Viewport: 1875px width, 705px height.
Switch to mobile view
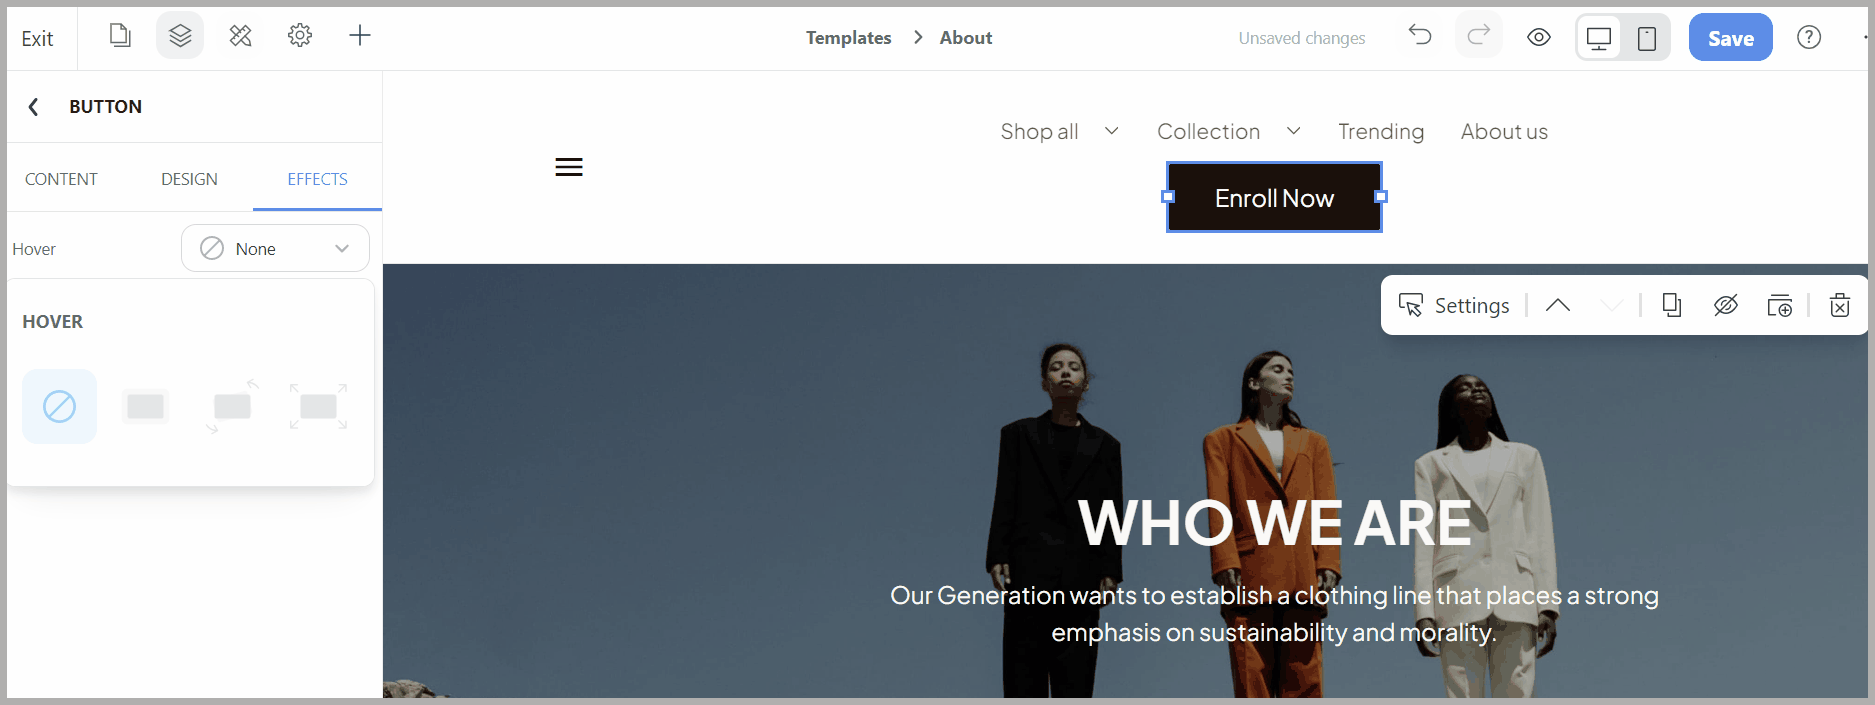1647,38
